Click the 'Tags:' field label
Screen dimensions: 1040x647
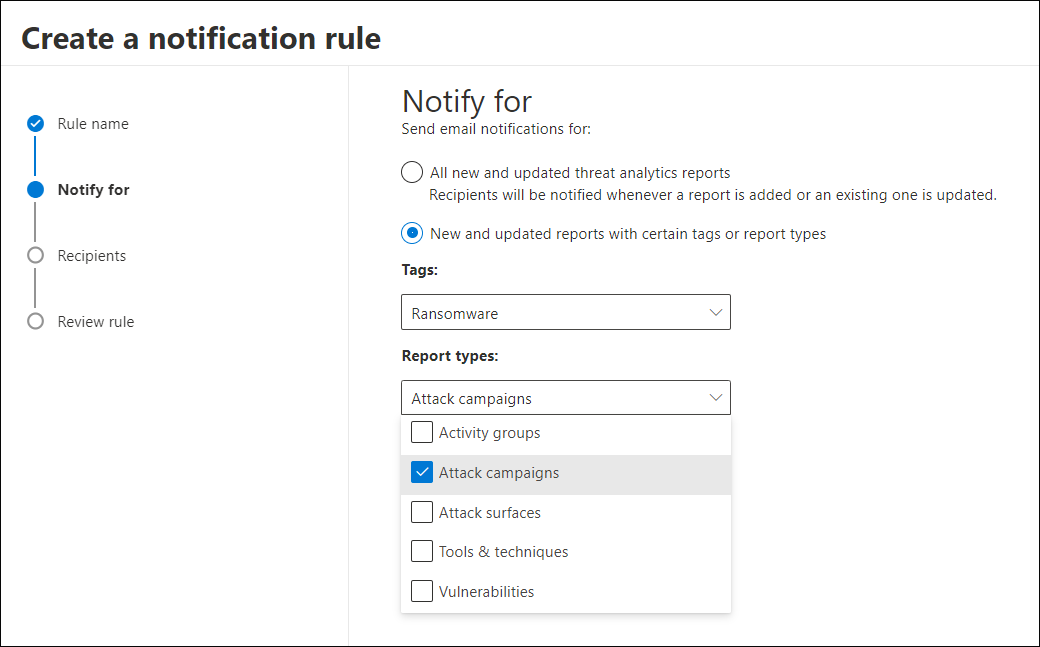tap(420, 270)
